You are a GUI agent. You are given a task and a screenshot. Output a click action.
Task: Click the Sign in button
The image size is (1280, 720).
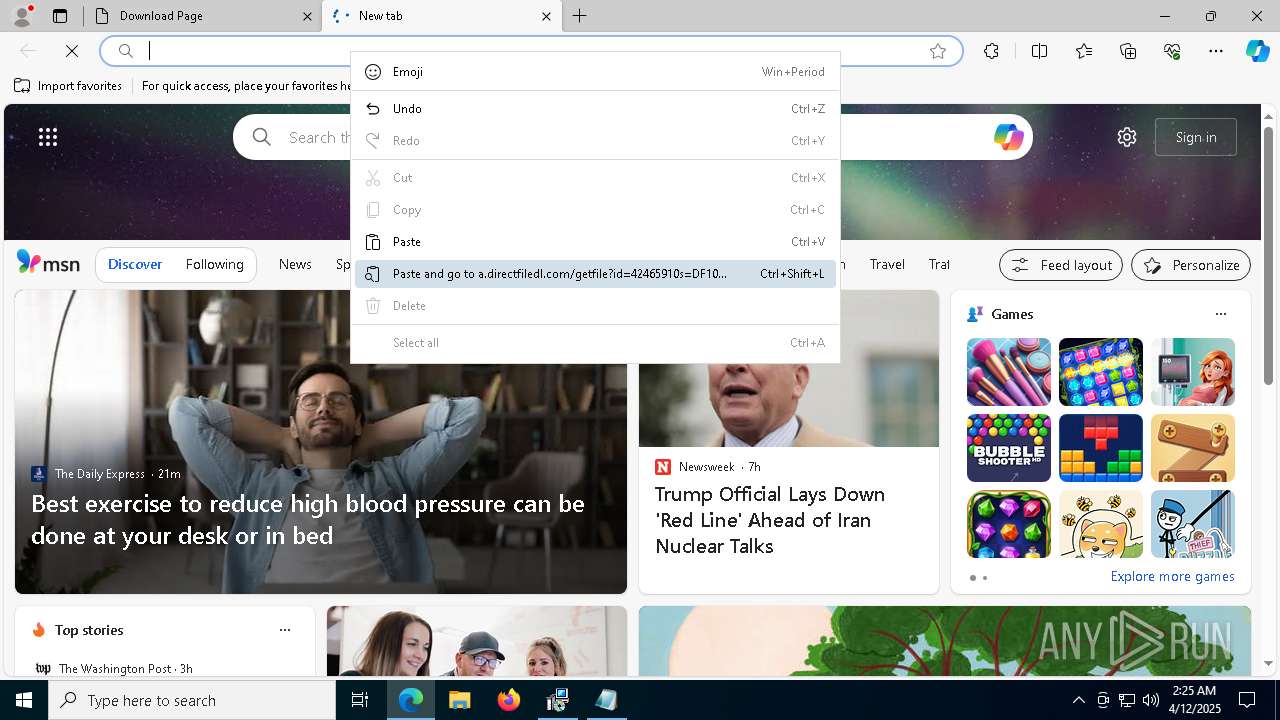click(x=1196, y=137)
